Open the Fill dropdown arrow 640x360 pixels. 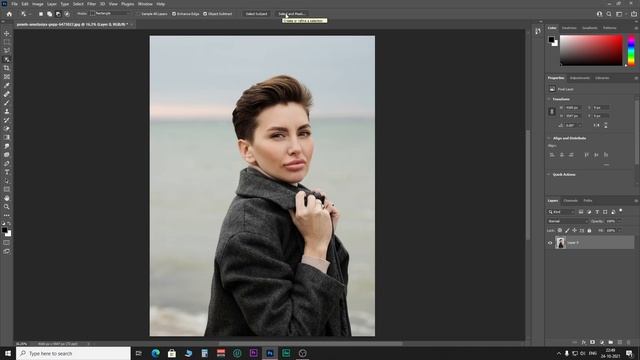point(619,231)
